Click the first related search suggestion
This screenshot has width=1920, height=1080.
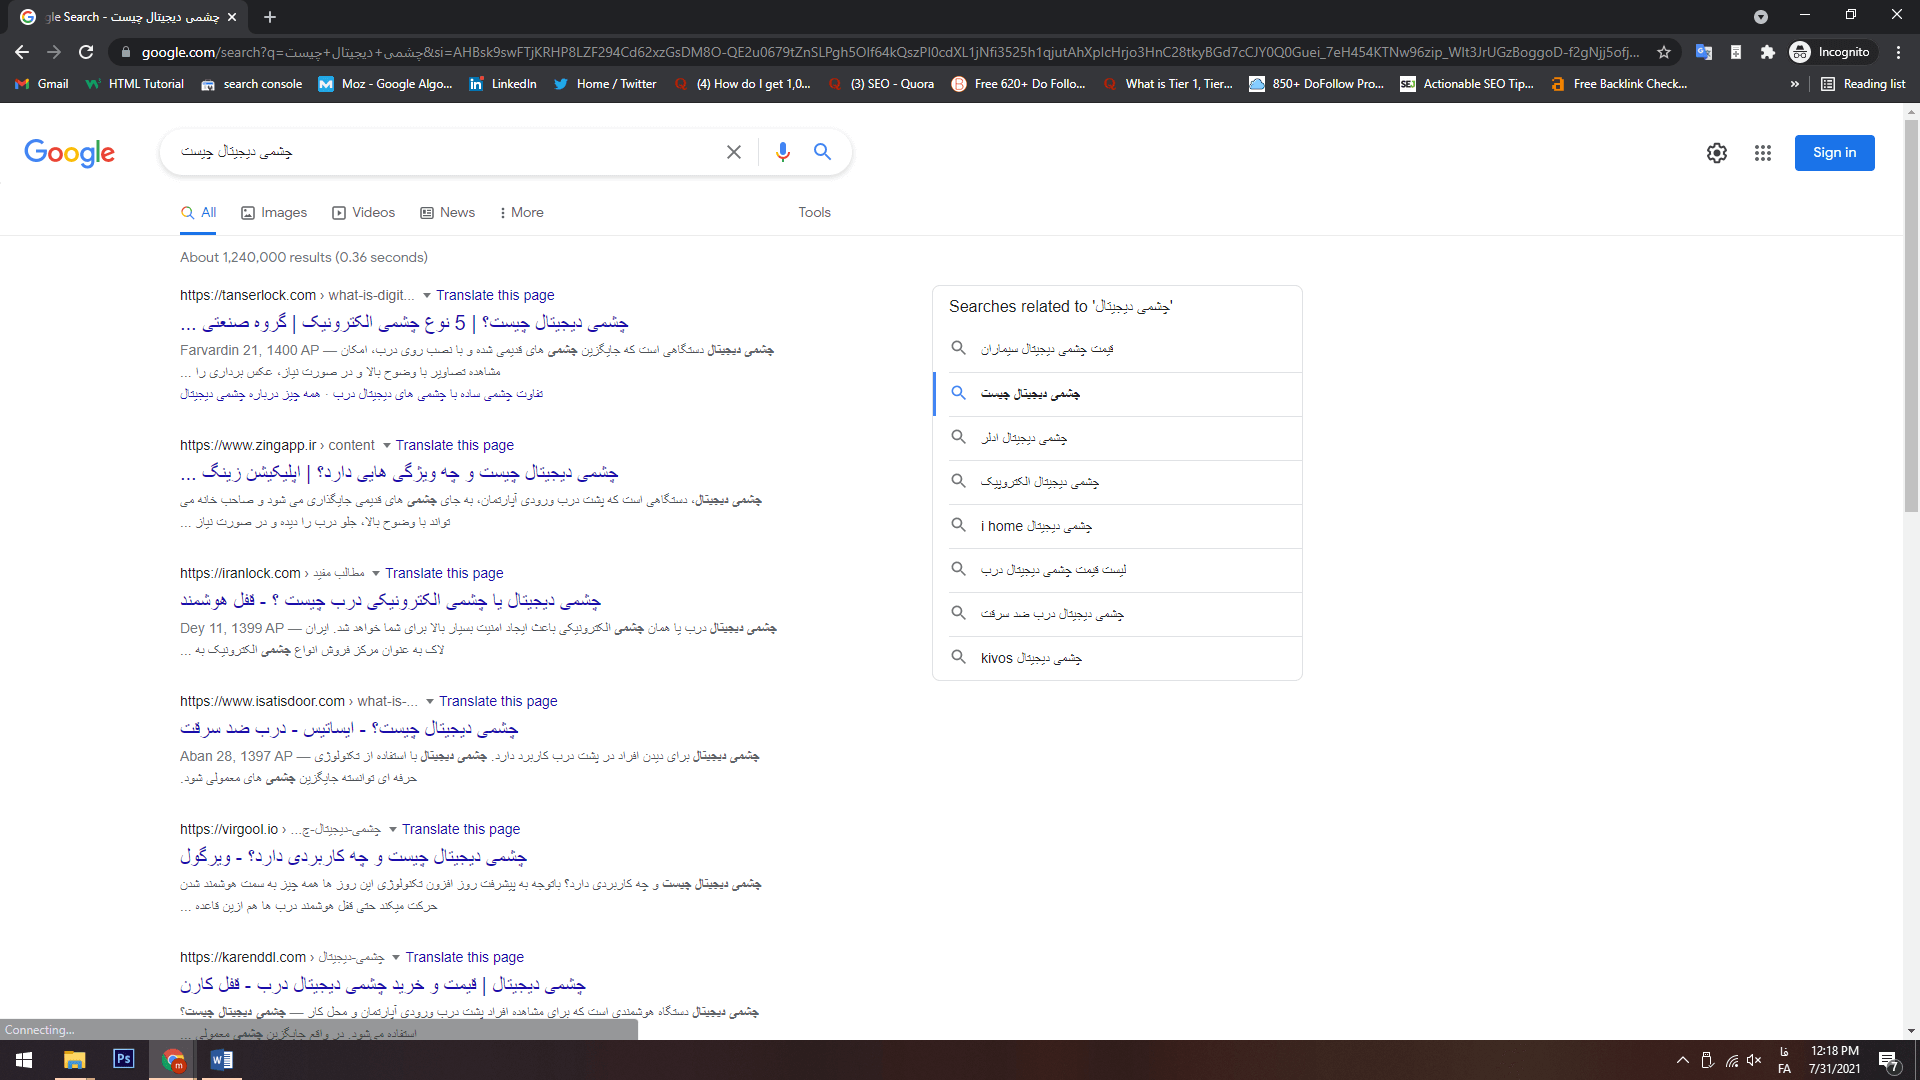(x=1117, y=350)
